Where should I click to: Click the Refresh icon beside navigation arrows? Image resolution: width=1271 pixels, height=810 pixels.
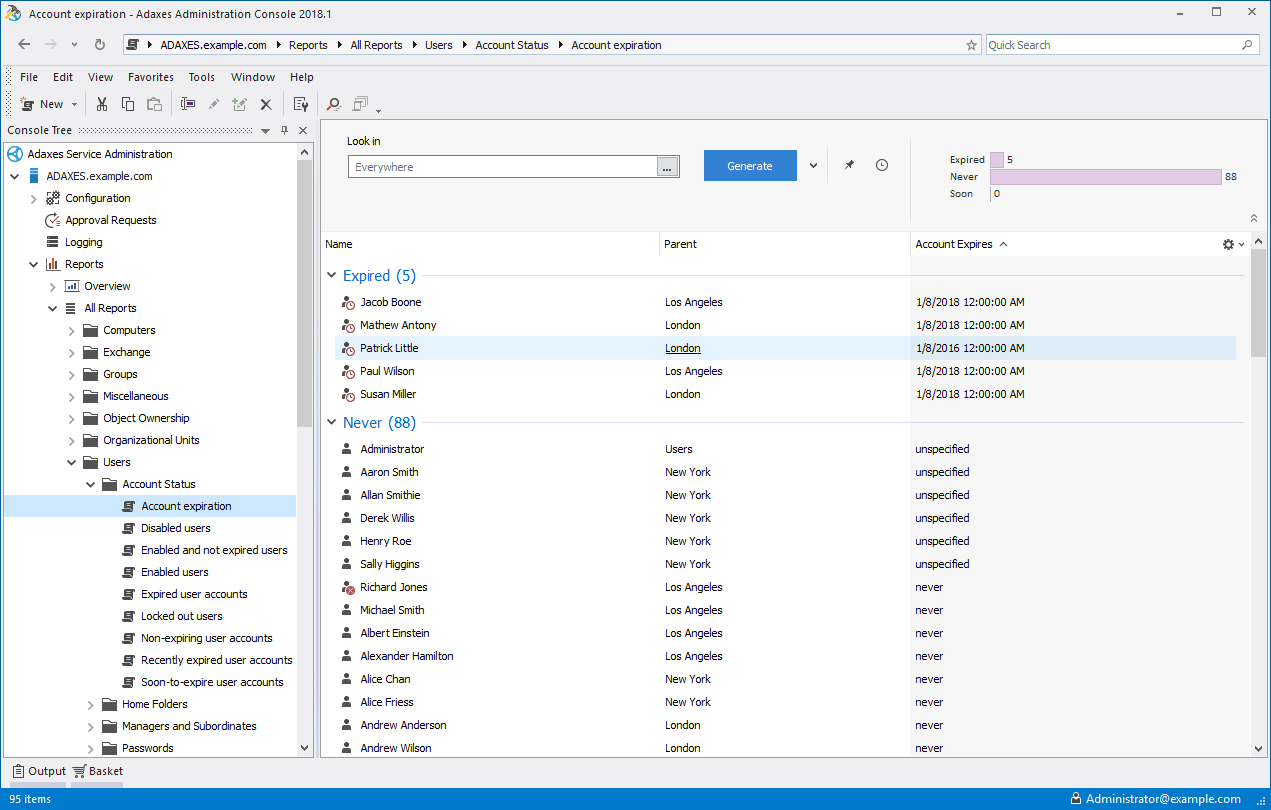(100, 45)
